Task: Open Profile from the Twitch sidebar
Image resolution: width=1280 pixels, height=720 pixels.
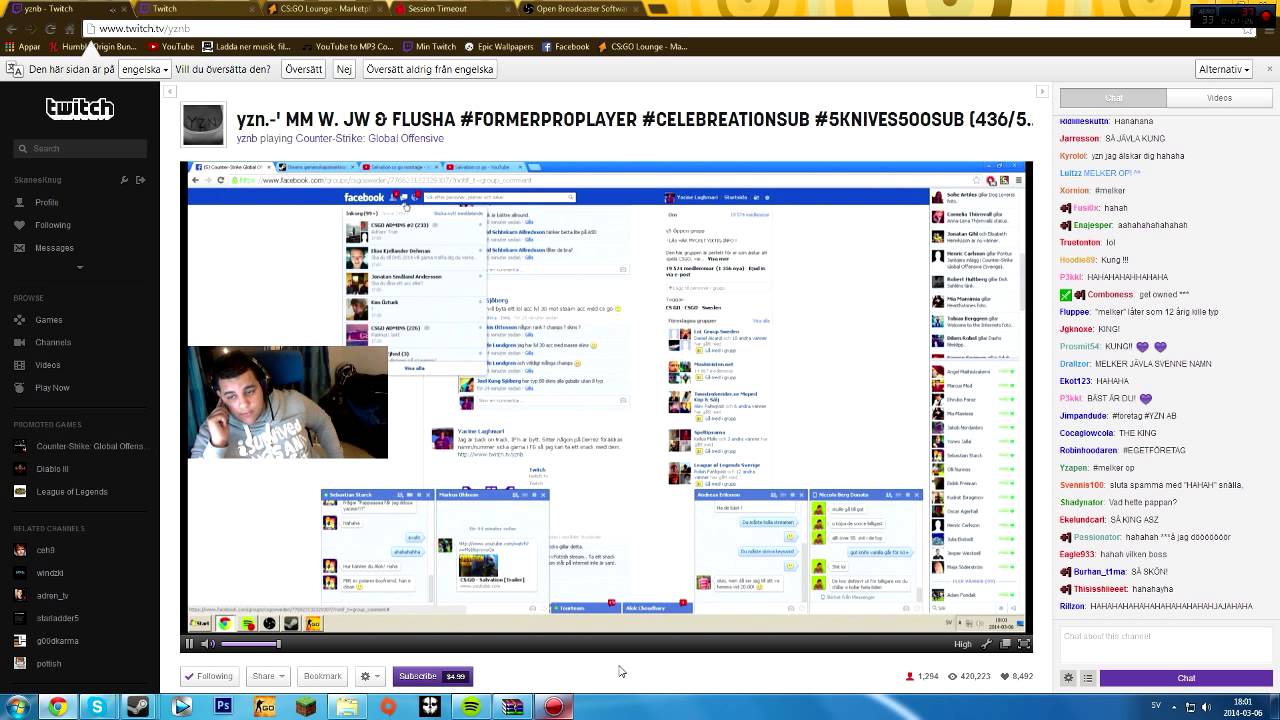Action: point(47,202)
